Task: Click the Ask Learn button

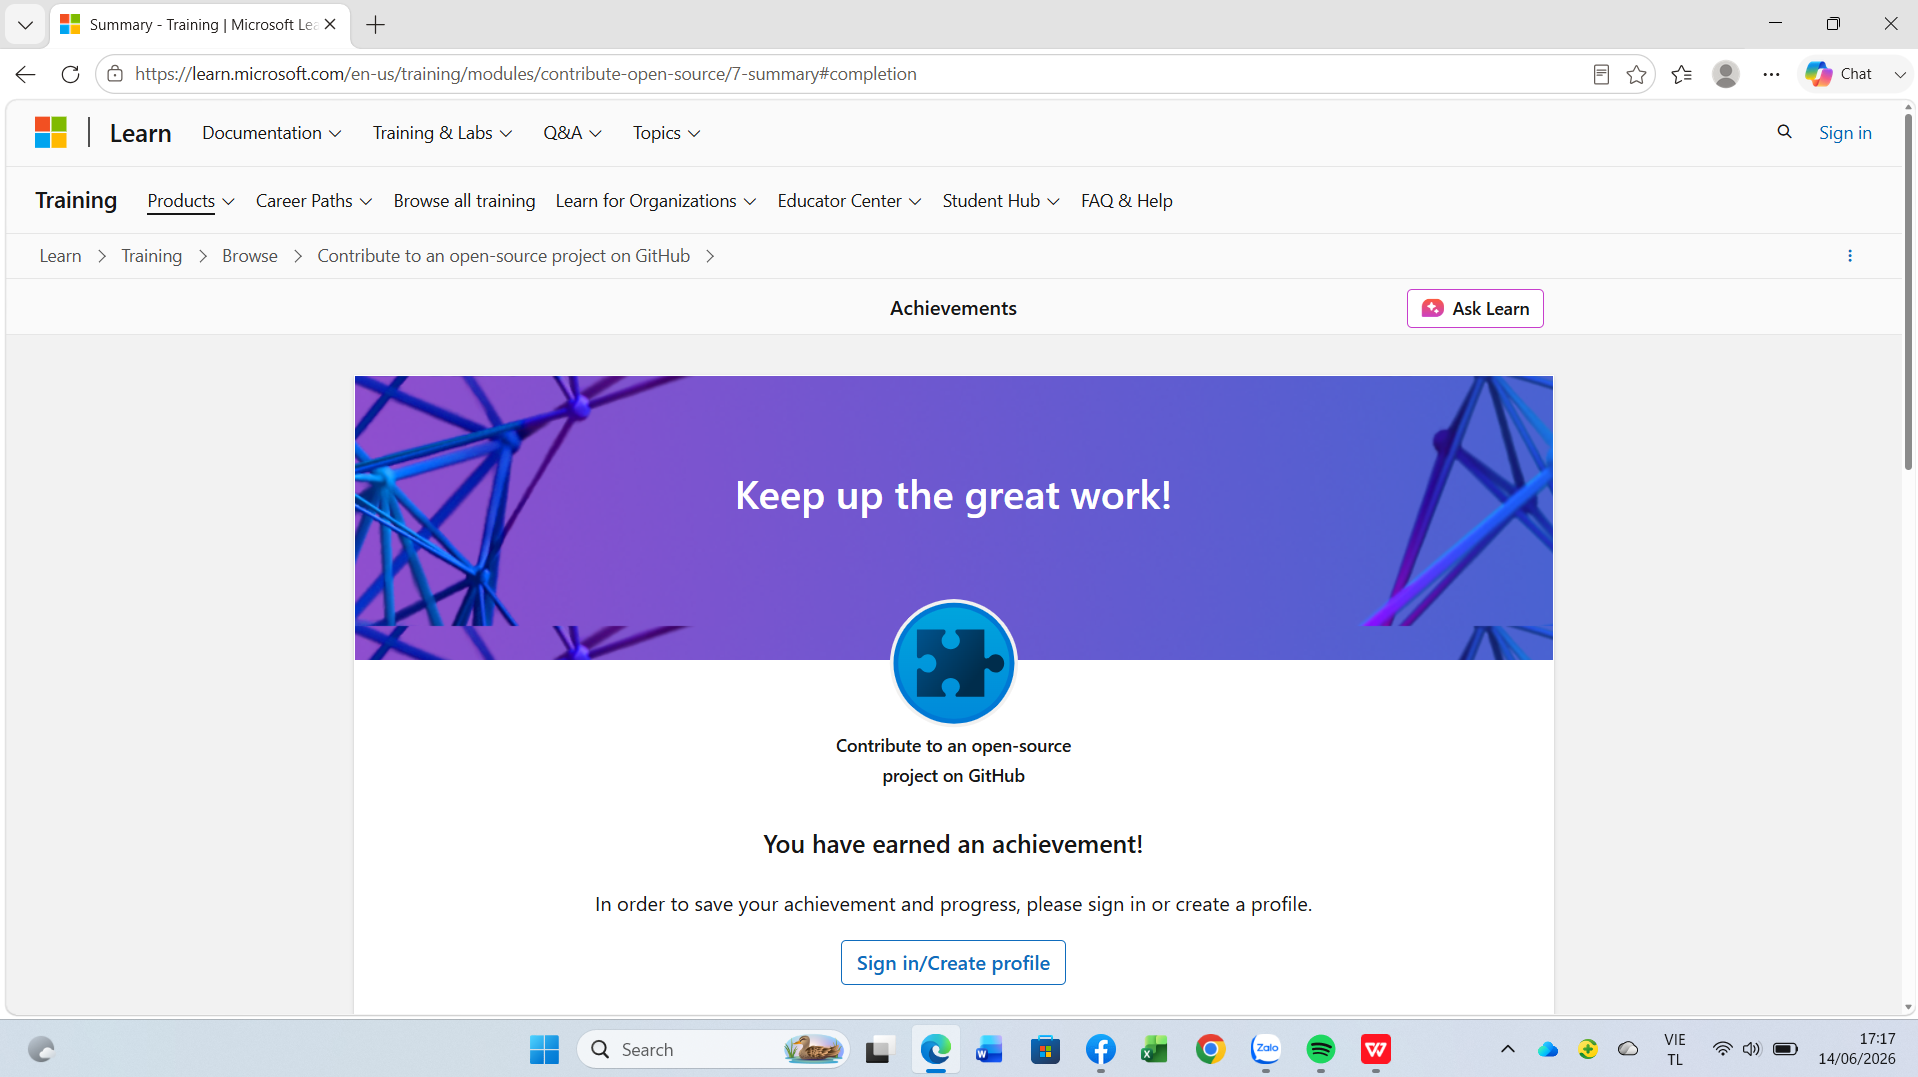Action: click(x=1475, y=308)
